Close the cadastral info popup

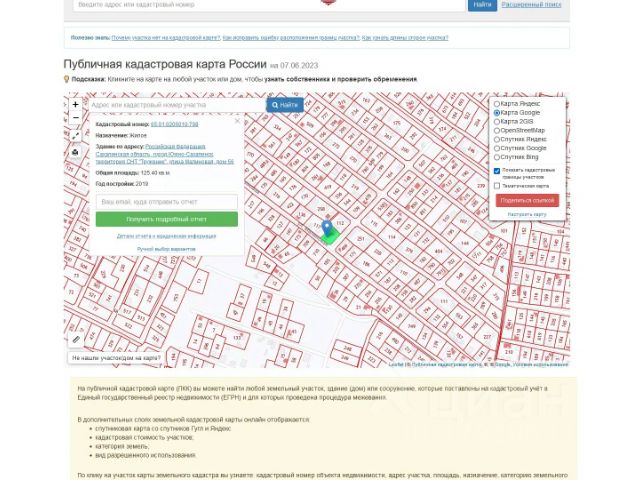(237, 121)
